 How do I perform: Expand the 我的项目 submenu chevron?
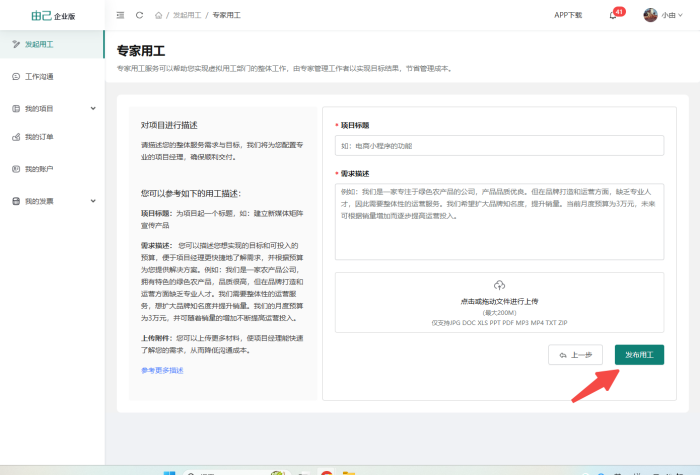[93, 108]
